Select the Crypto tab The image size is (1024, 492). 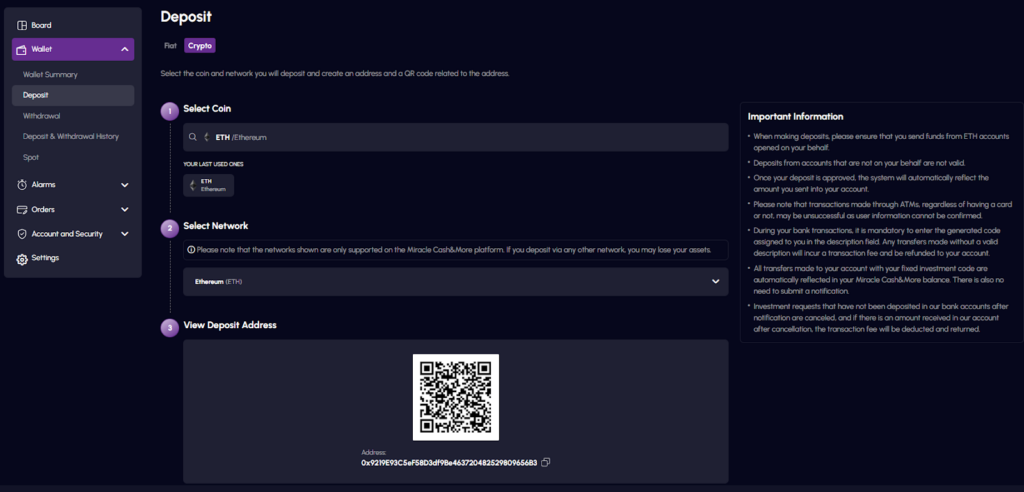200,46
